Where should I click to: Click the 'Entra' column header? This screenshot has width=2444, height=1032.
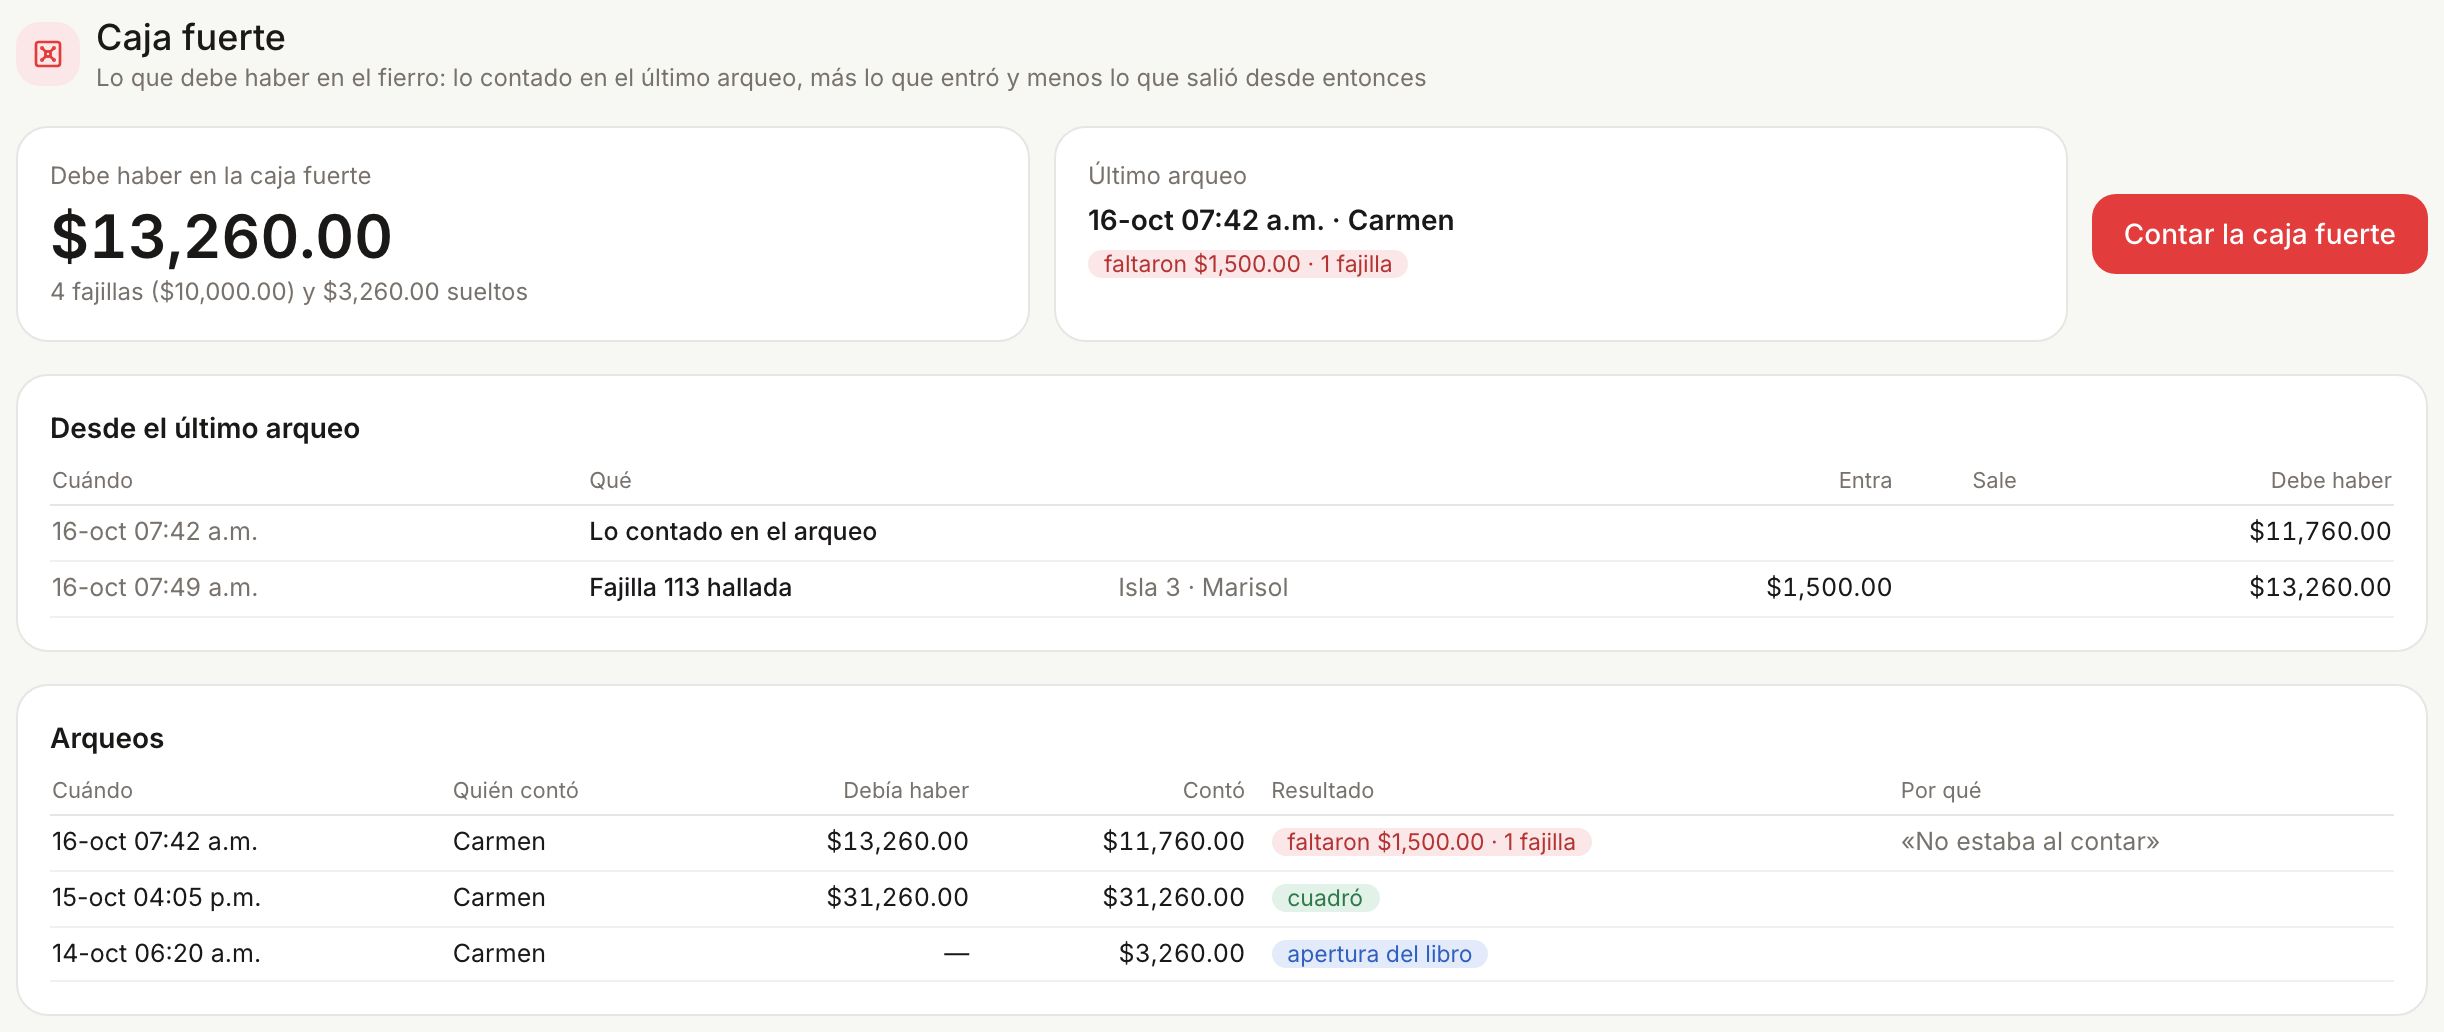point(1865,480)
